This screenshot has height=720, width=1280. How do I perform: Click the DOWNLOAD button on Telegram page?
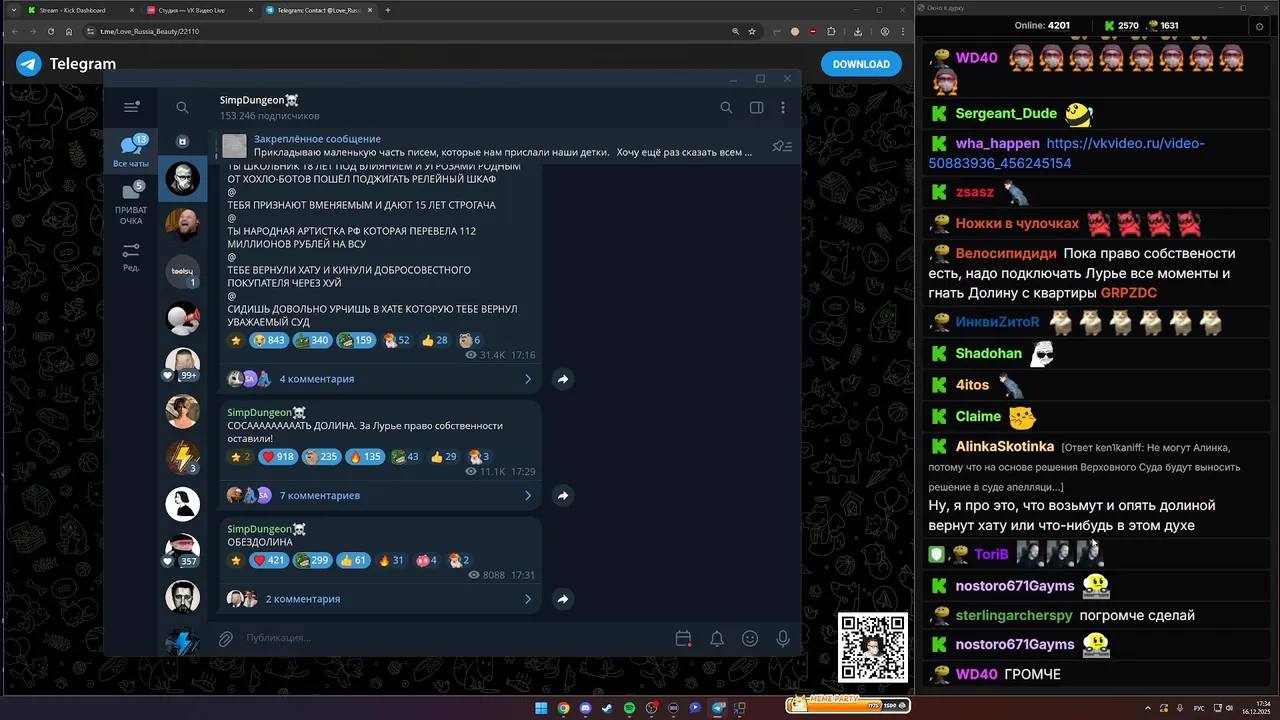pos(861,64)
